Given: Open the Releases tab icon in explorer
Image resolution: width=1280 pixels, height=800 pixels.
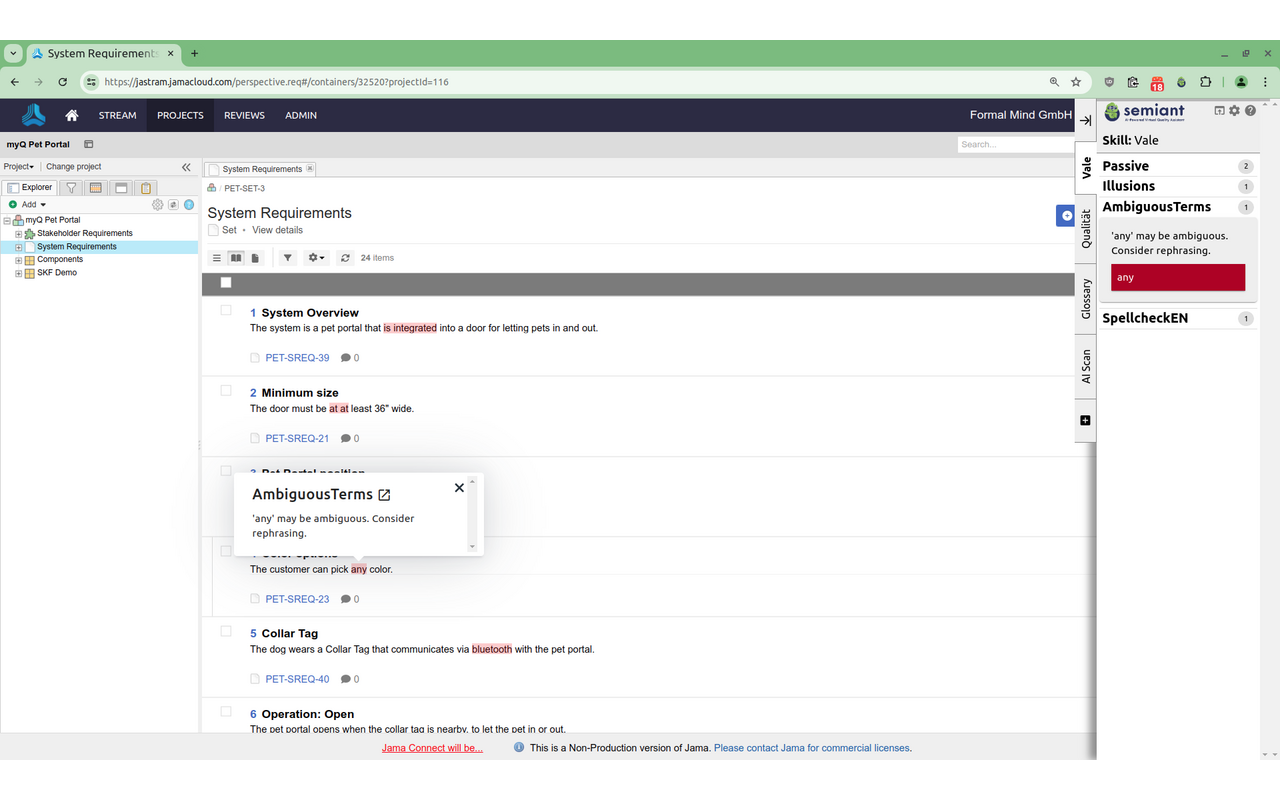Looking at the screenshot, I should 96,187.
